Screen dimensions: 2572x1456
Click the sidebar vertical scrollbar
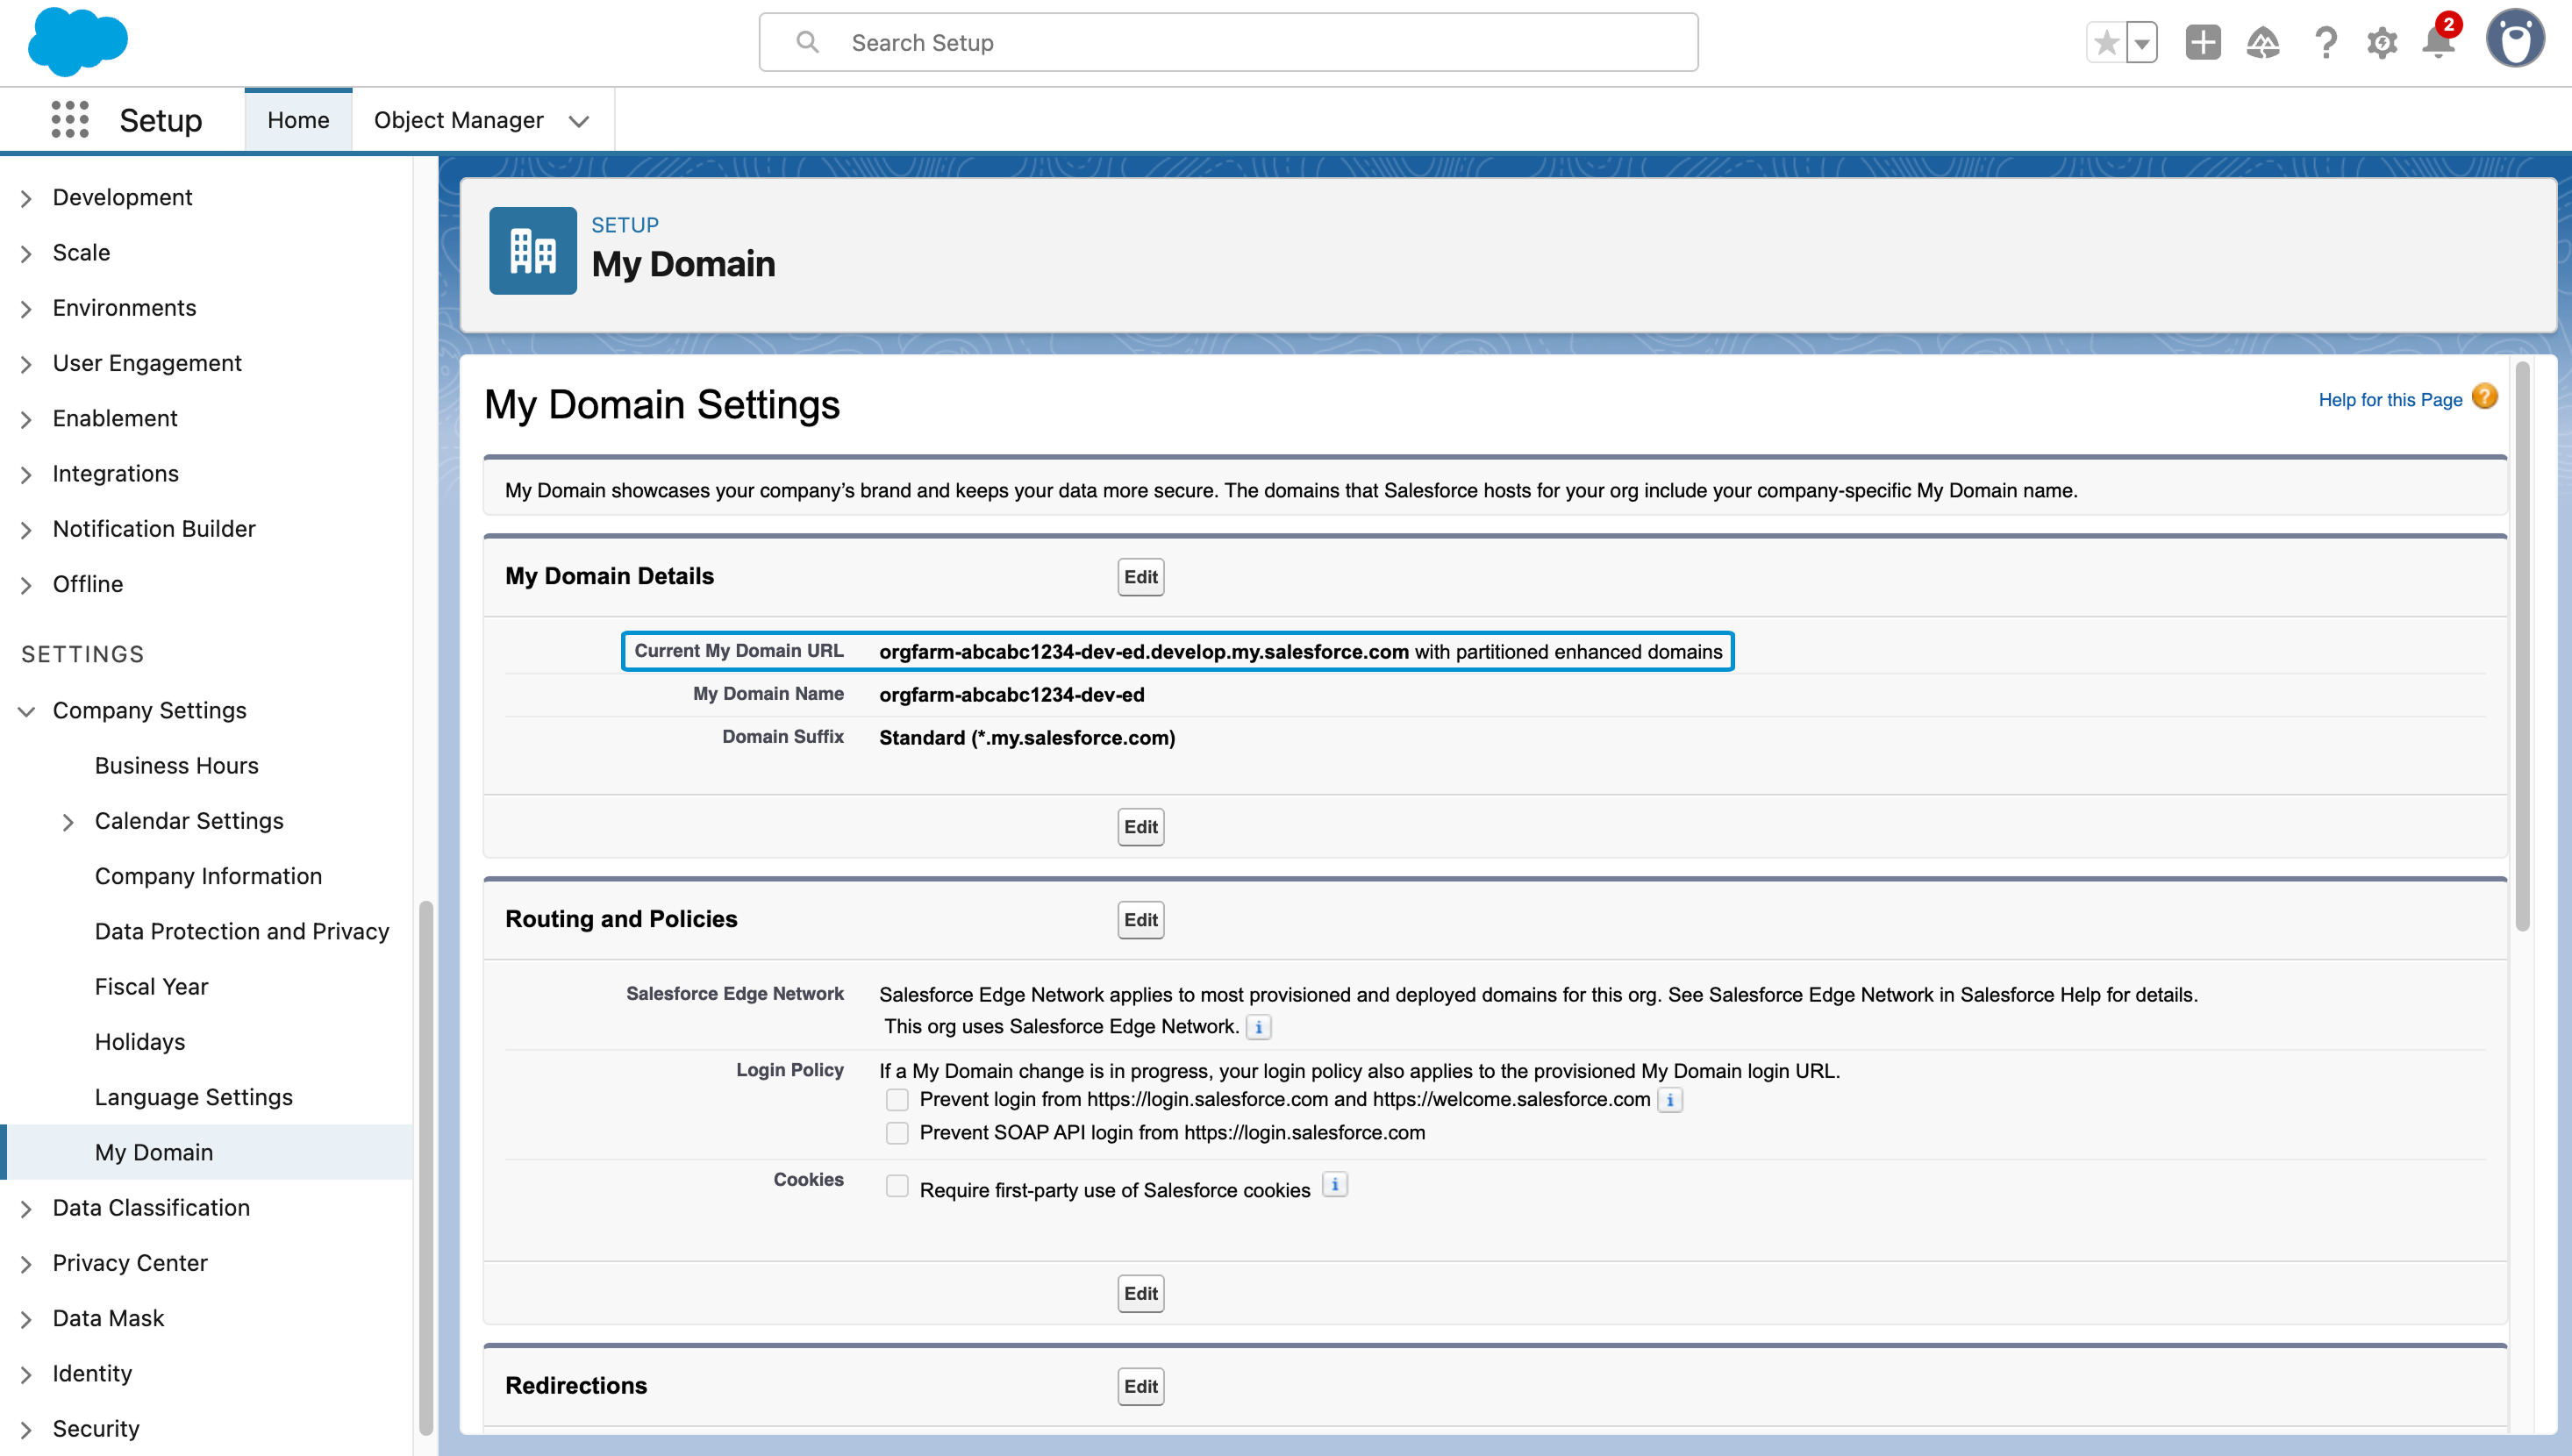point(426,1169)
